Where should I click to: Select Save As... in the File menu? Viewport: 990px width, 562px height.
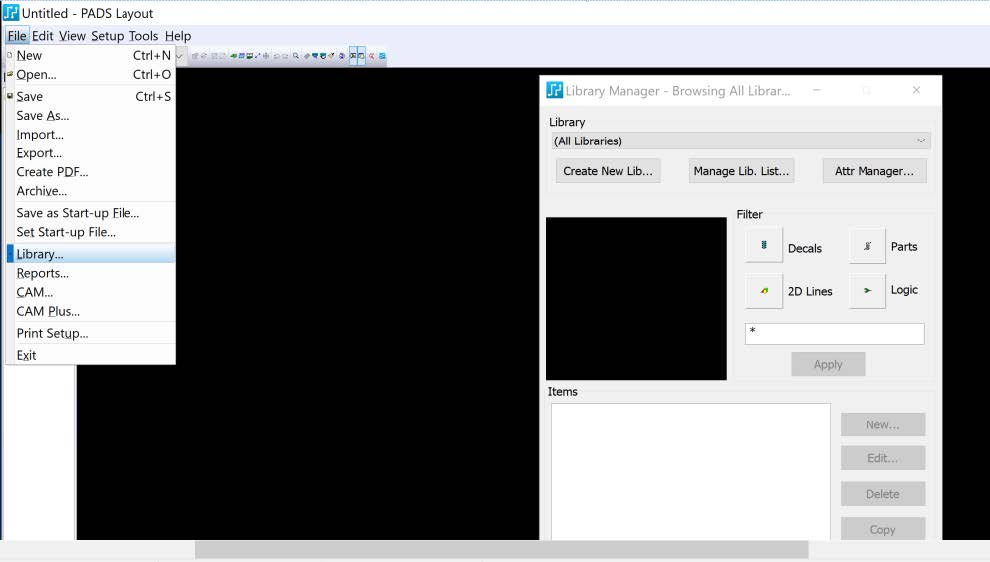coord(90,116)
